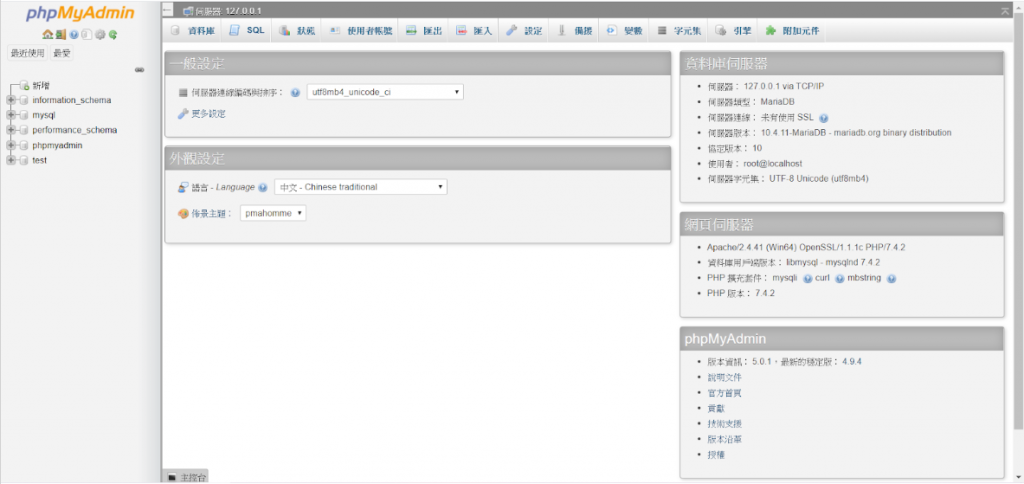Open the 狀態 tab
The width and height of the screenshot is (1024, 484).
click(x=296, y=31)
